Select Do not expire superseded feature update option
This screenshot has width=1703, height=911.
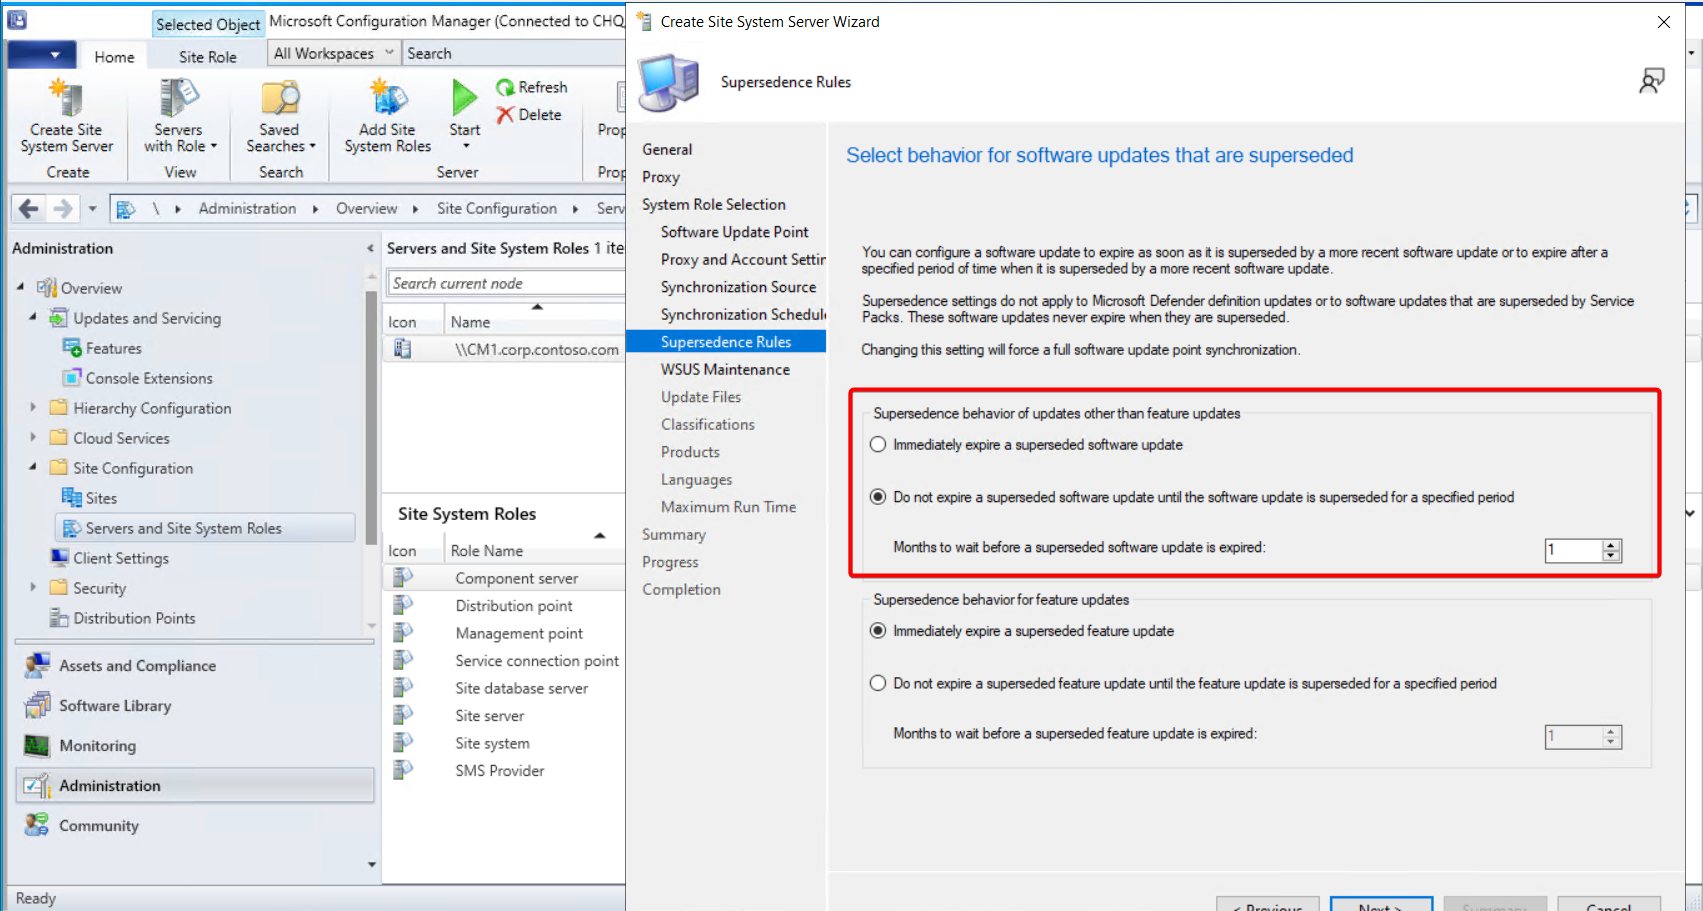click(878, 683)
